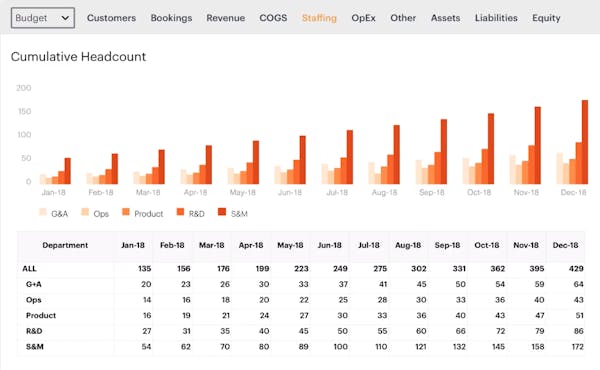Switch to the Equity tab

coord(546,18)
